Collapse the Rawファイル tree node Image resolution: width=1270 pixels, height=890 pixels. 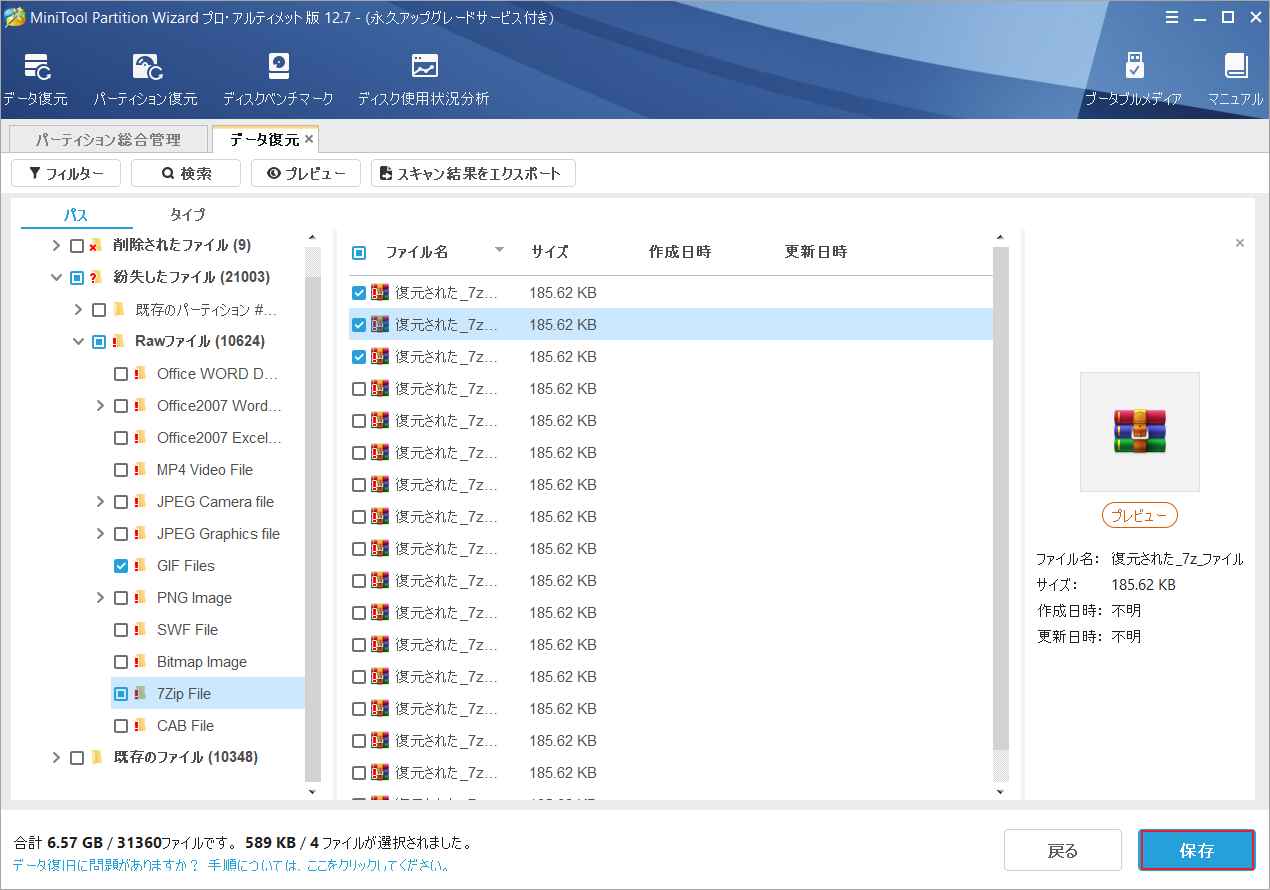click(x=78, y=341)
